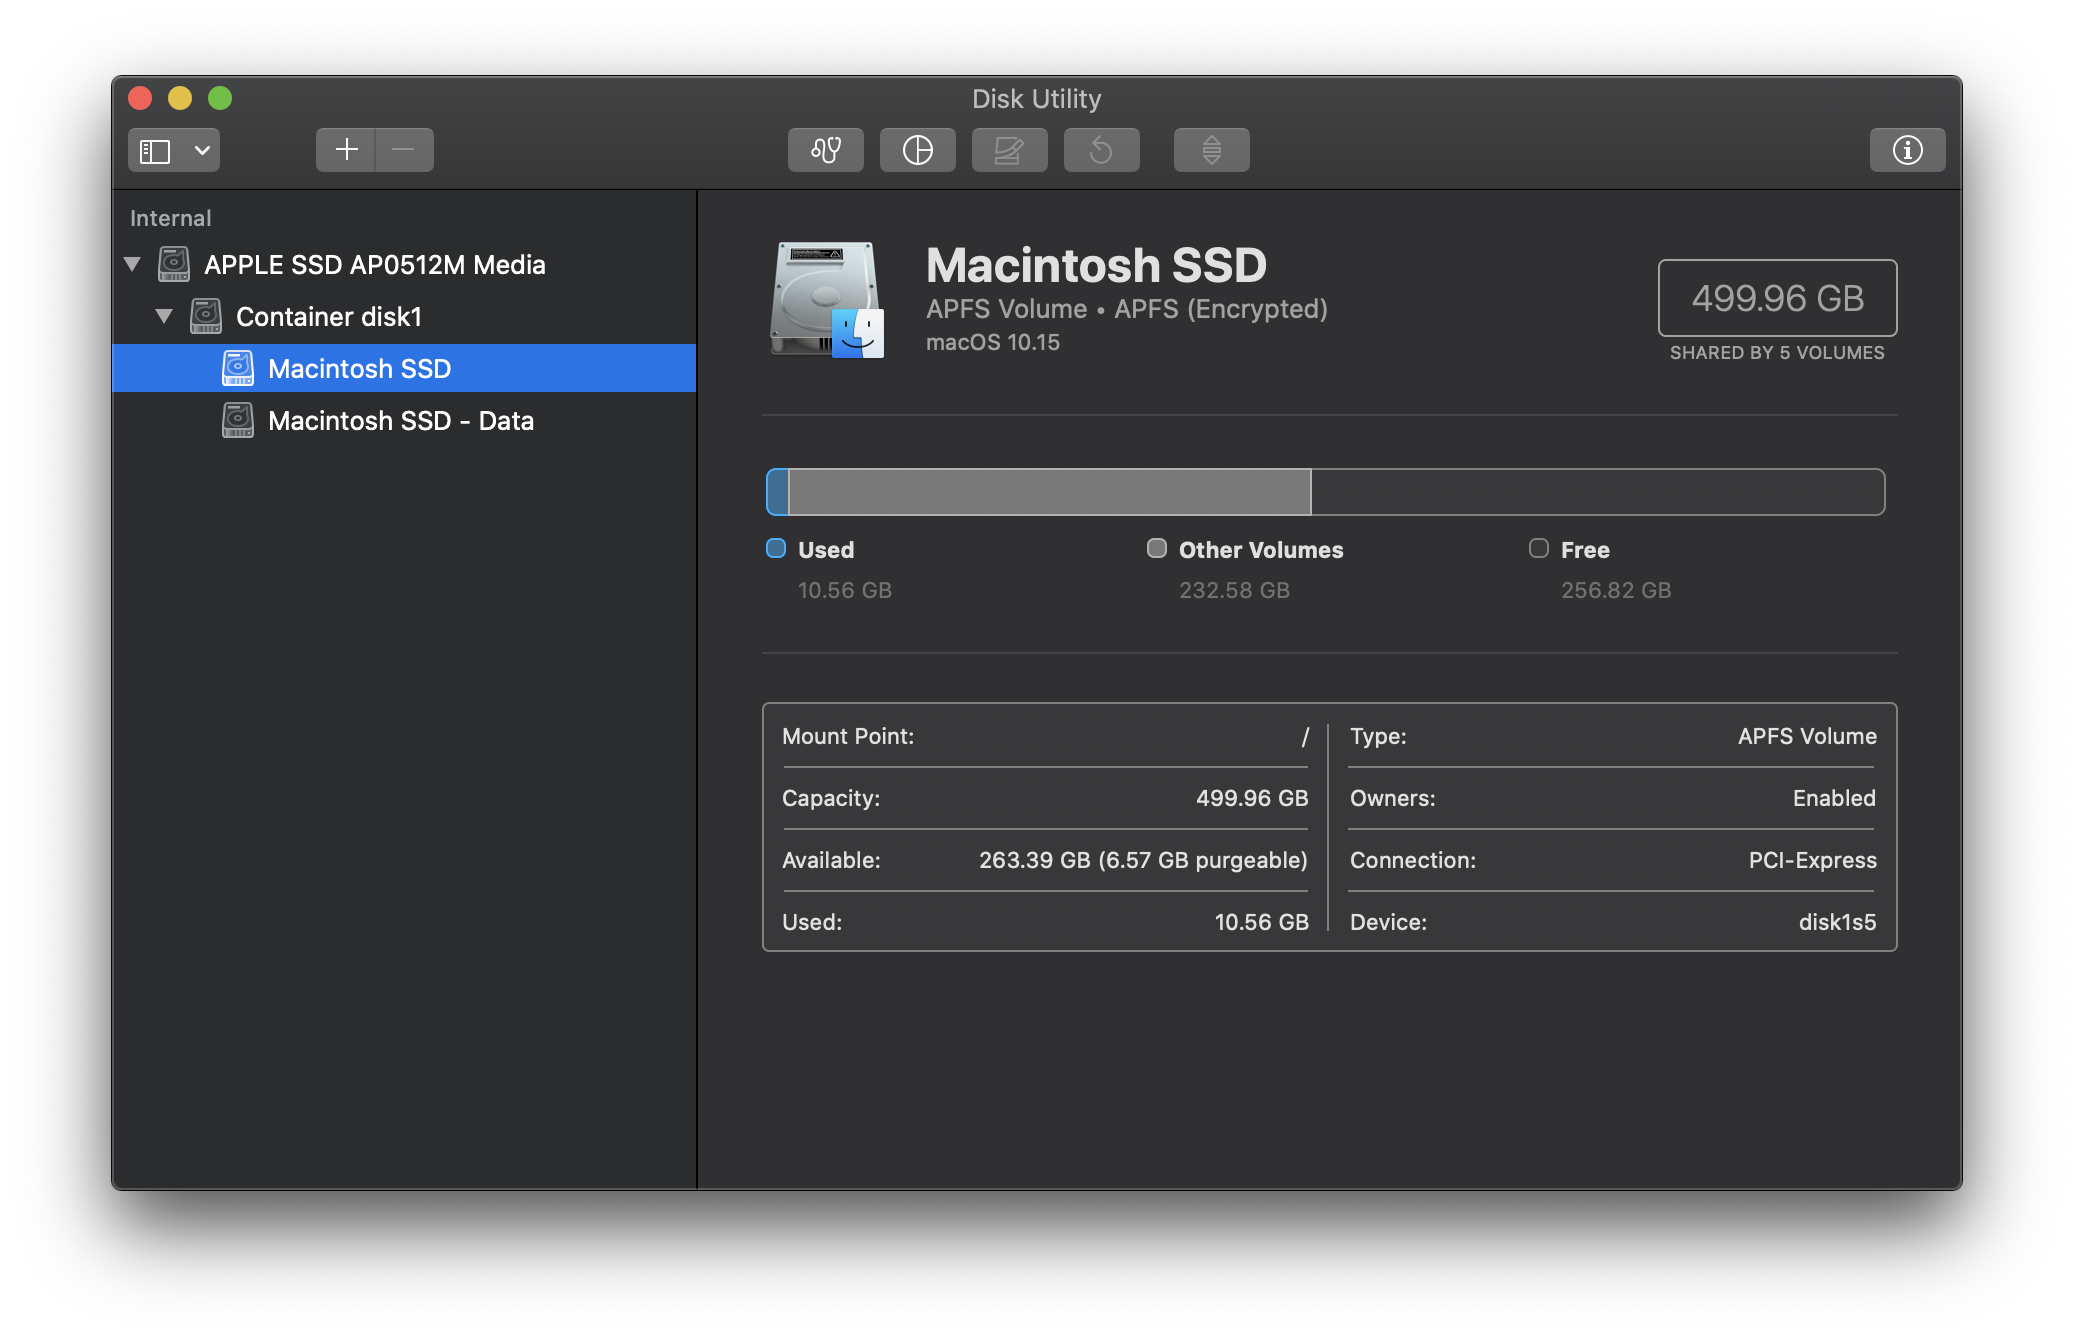Click the add volume plus button
Viewport: 2074px width, 1338px height.
346,150
